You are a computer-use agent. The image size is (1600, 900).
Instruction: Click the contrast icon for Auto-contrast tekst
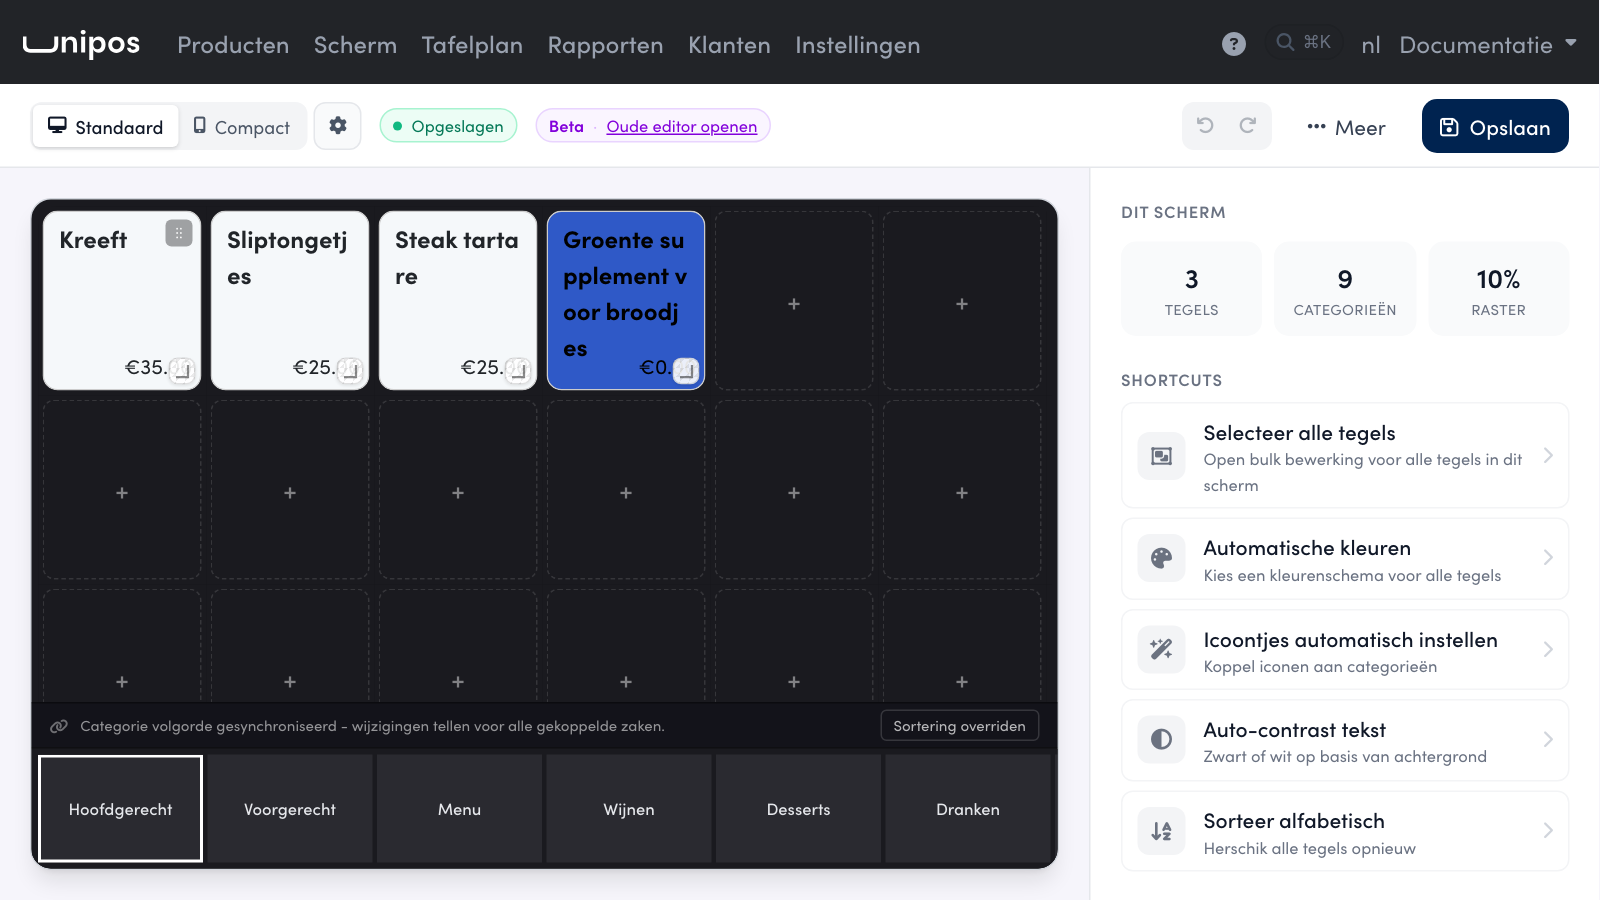pos(1161,740)
